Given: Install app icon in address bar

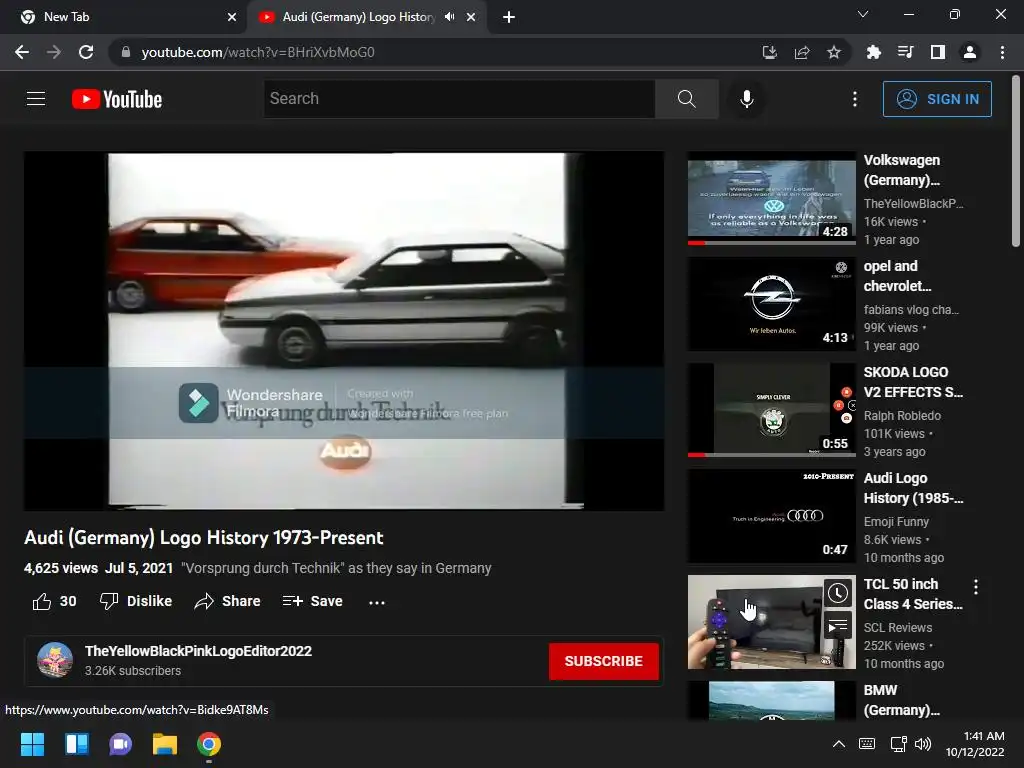Looking at the screenshot, I should [x=769, y=52].
